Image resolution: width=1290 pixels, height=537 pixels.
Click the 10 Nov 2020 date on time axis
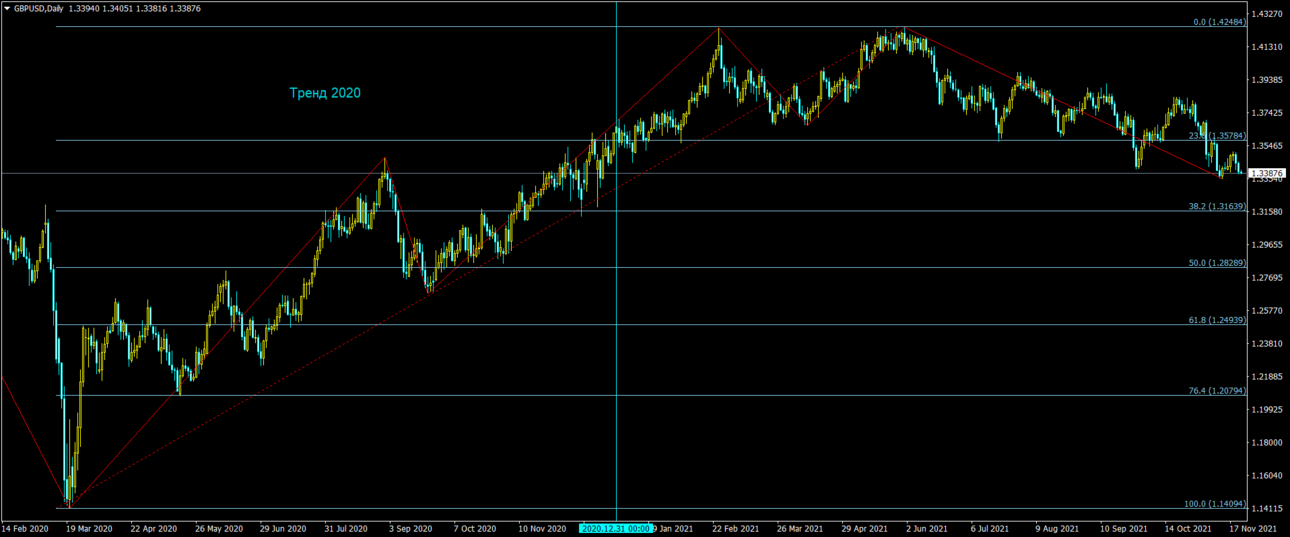[x=541, y=528]
